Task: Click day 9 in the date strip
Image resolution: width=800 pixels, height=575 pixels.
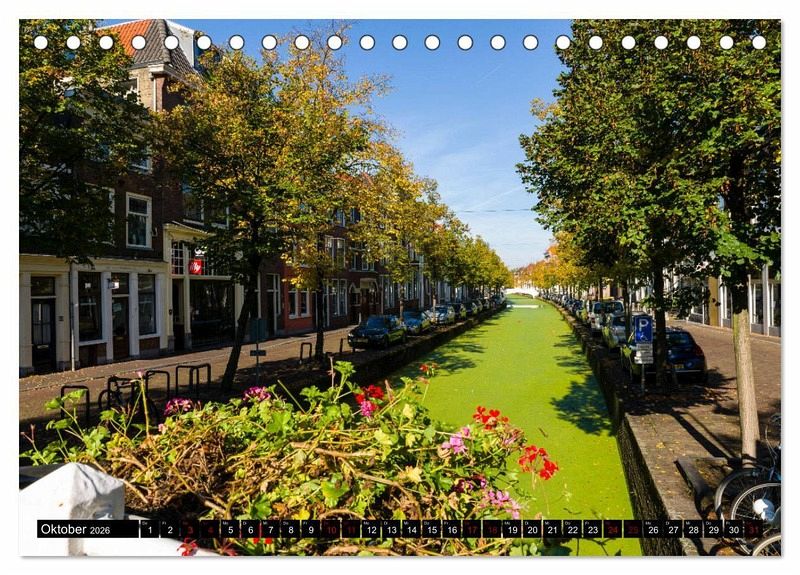Action: 311,529
